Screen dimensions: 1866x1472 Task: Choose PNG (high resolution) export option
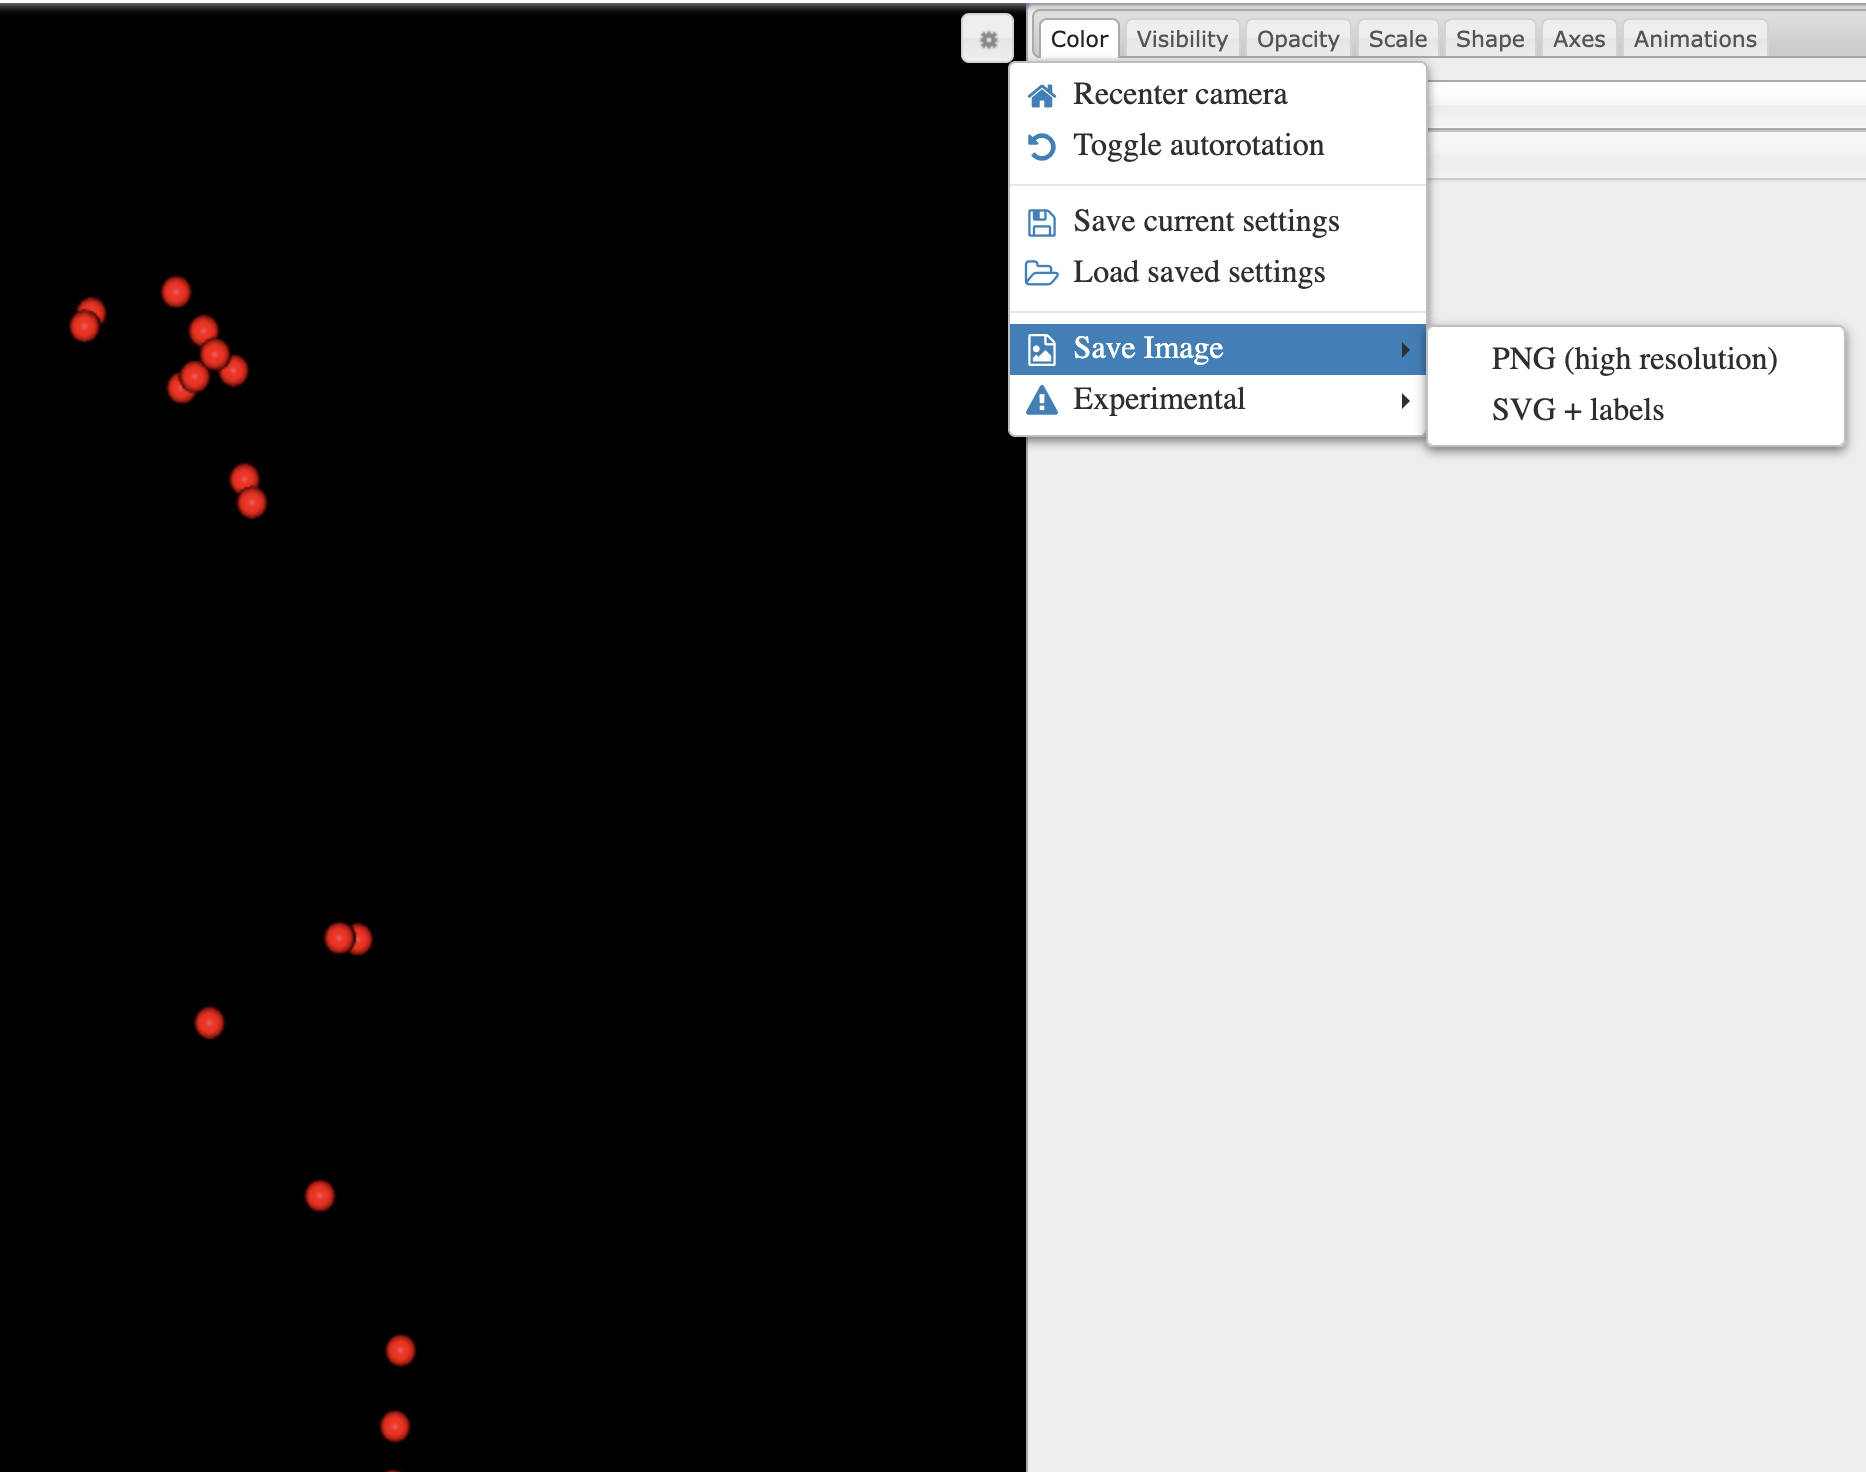(1634, 359)
